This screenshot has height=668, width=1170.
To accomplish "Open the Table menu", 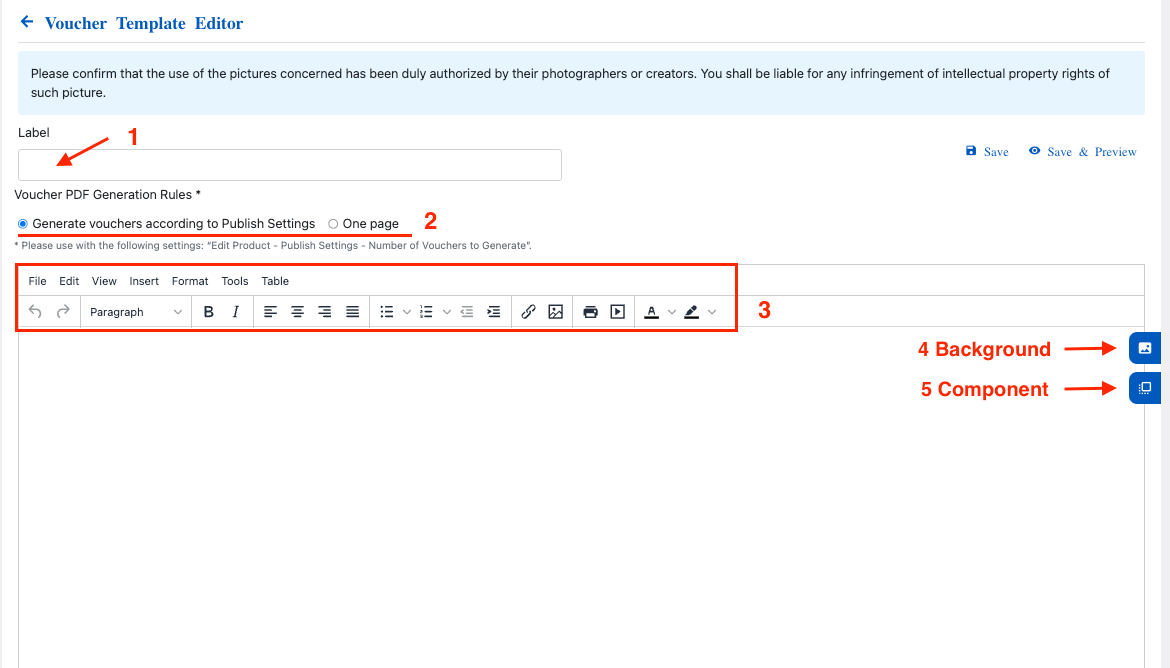I will (x=275, y=281).
